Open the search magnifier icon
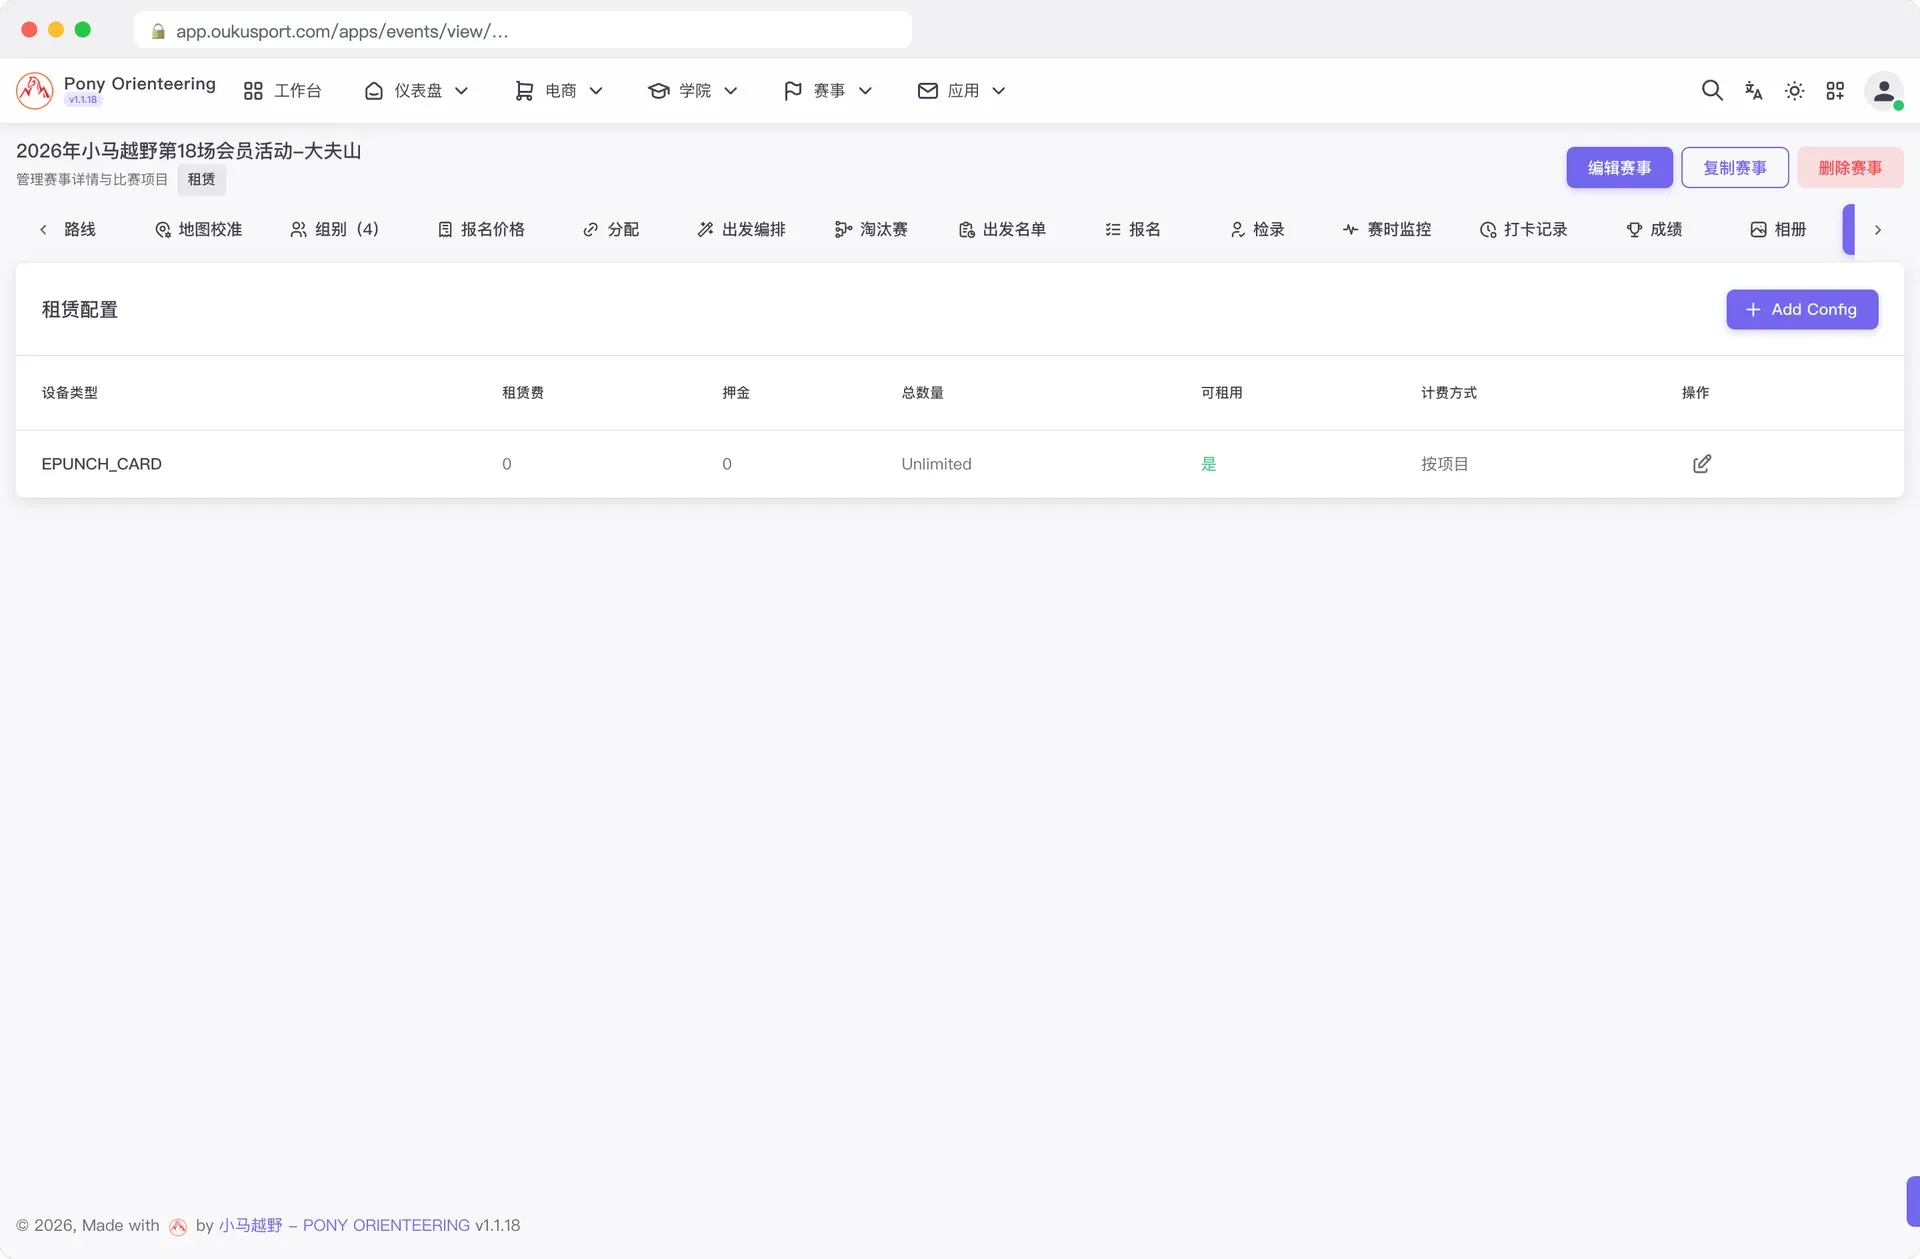Image resolution: width=1920 pixels, height=1259 pixels. click(x=1712, y=91)
